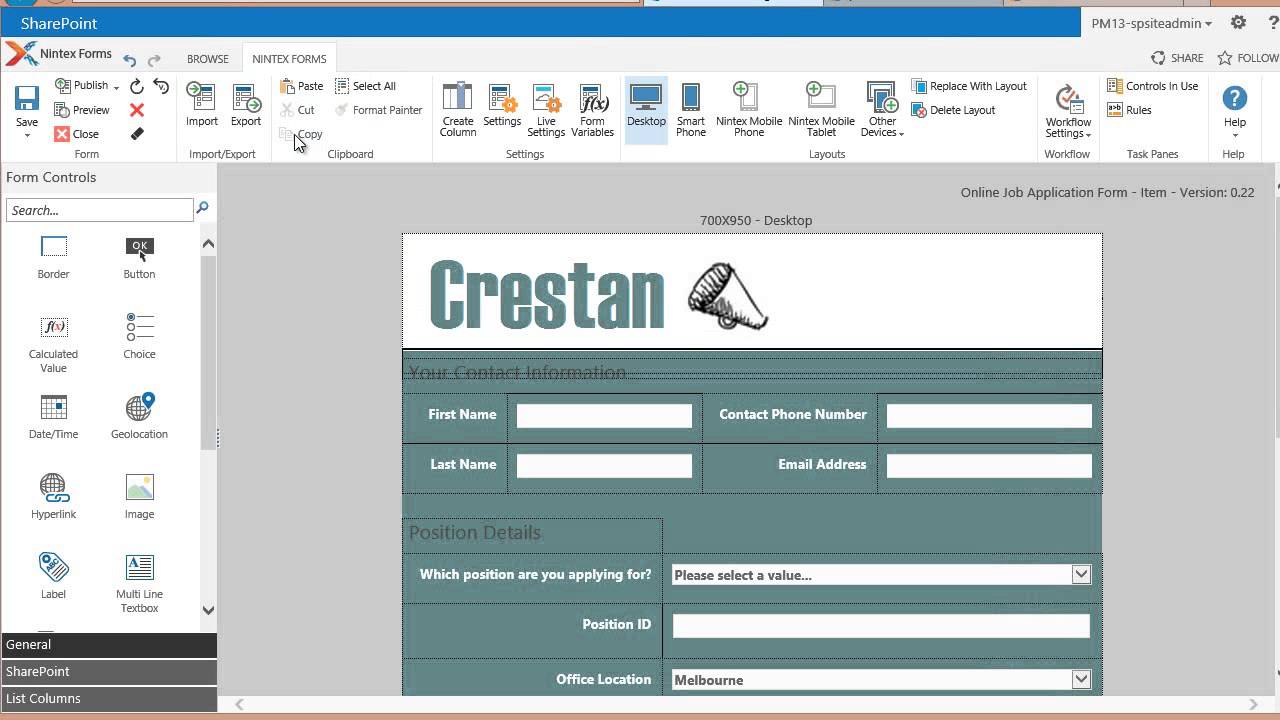Click the Last Name text field
1280x720 pixels.
point(604,466)
